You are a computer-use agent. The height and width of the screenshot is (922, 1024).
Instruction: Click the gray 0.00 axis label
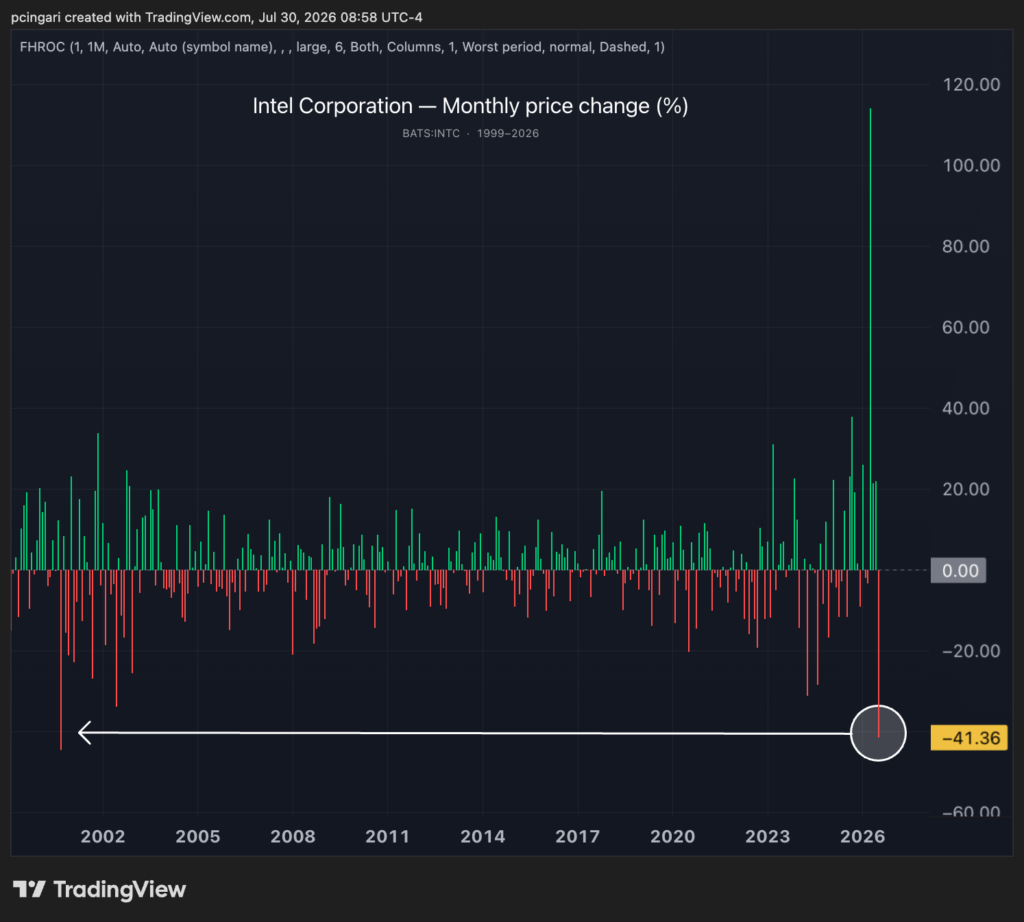coord(958,571)
